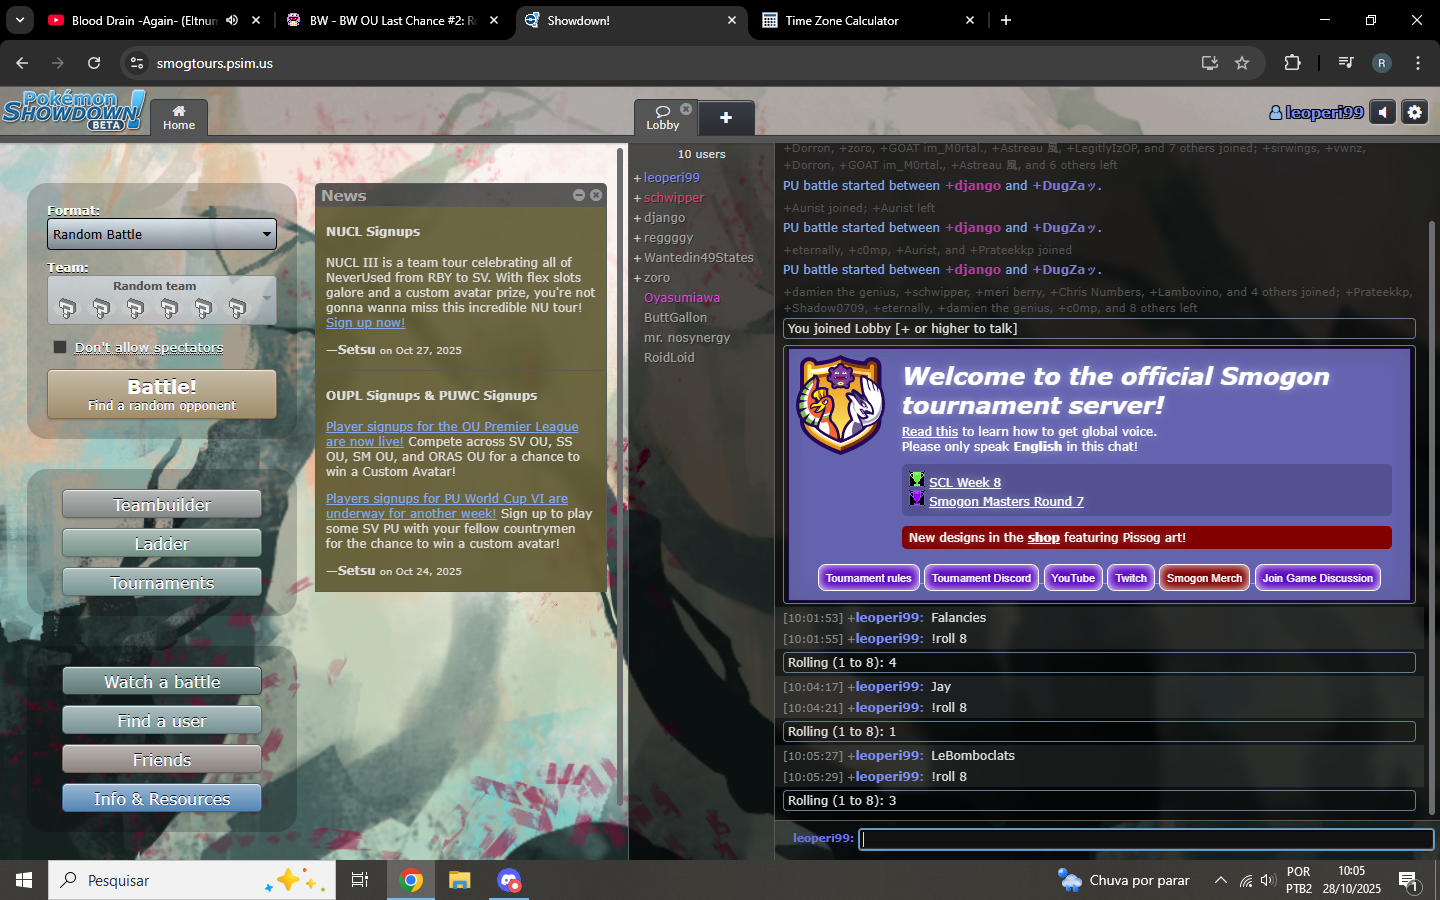This screenshot has height=900, width=1440.
Task: Click Watch a battle
Action: pos(162,682)
